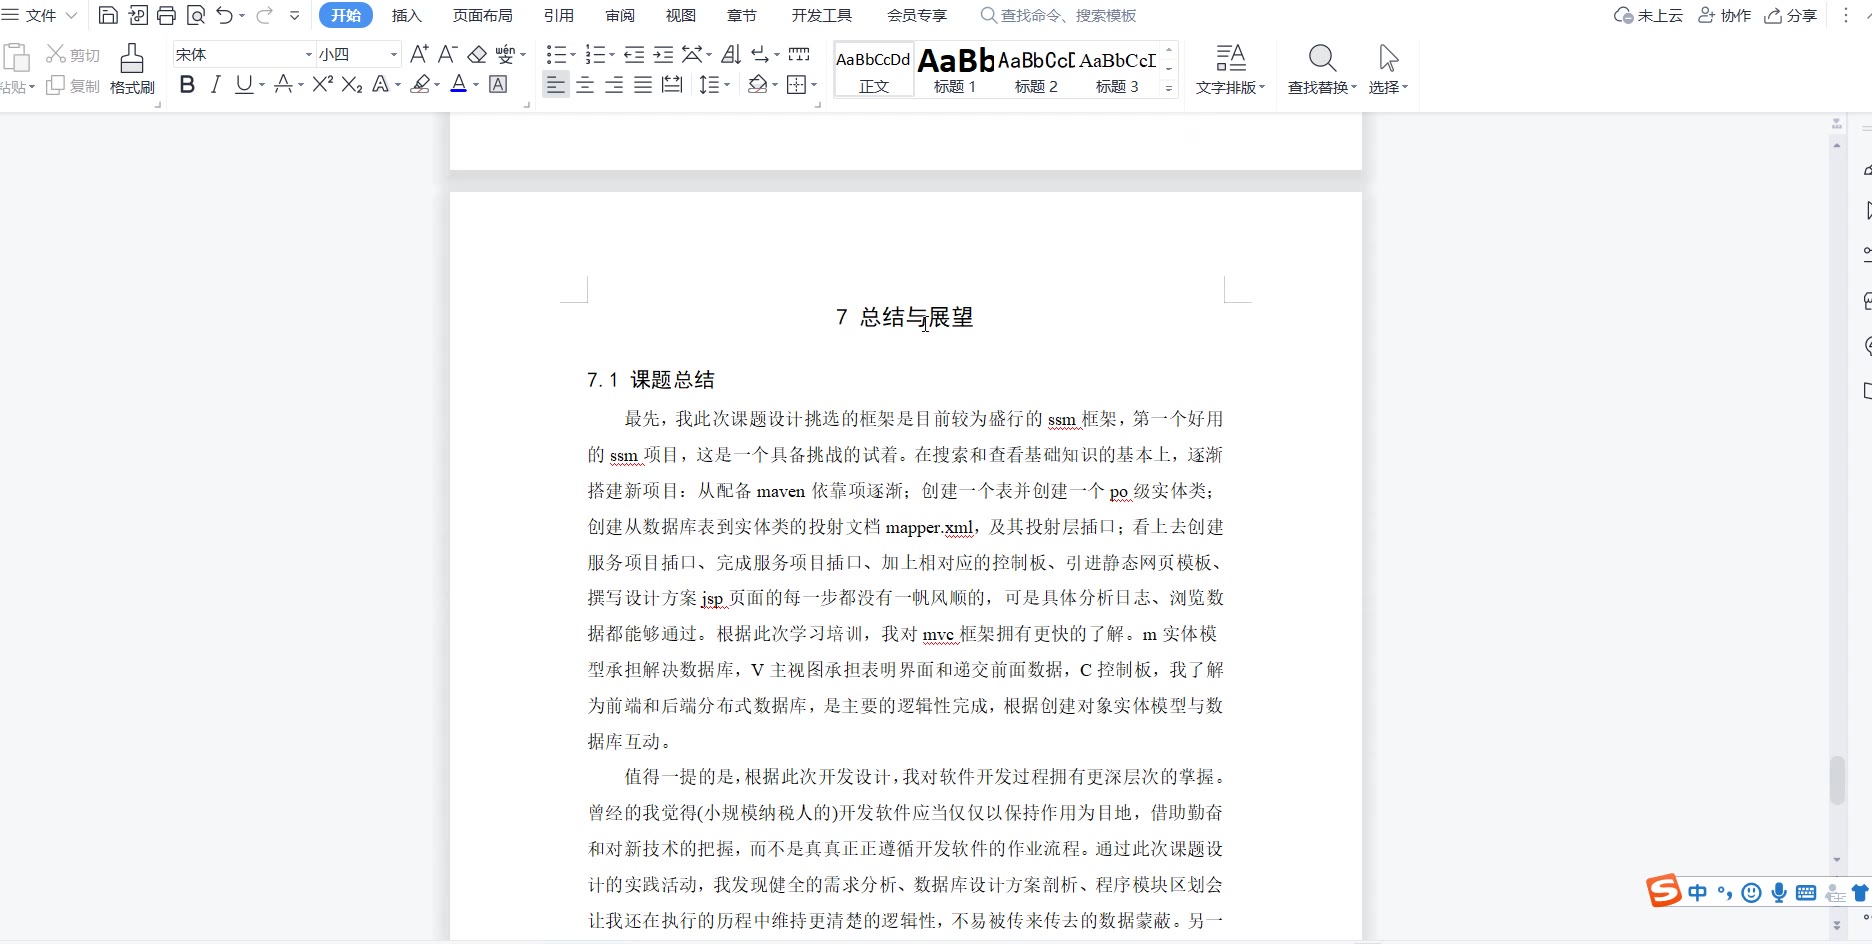Enable Align Right paragraph alignment
Viewport: 1872px width, 944px height.
coord(614,85)
